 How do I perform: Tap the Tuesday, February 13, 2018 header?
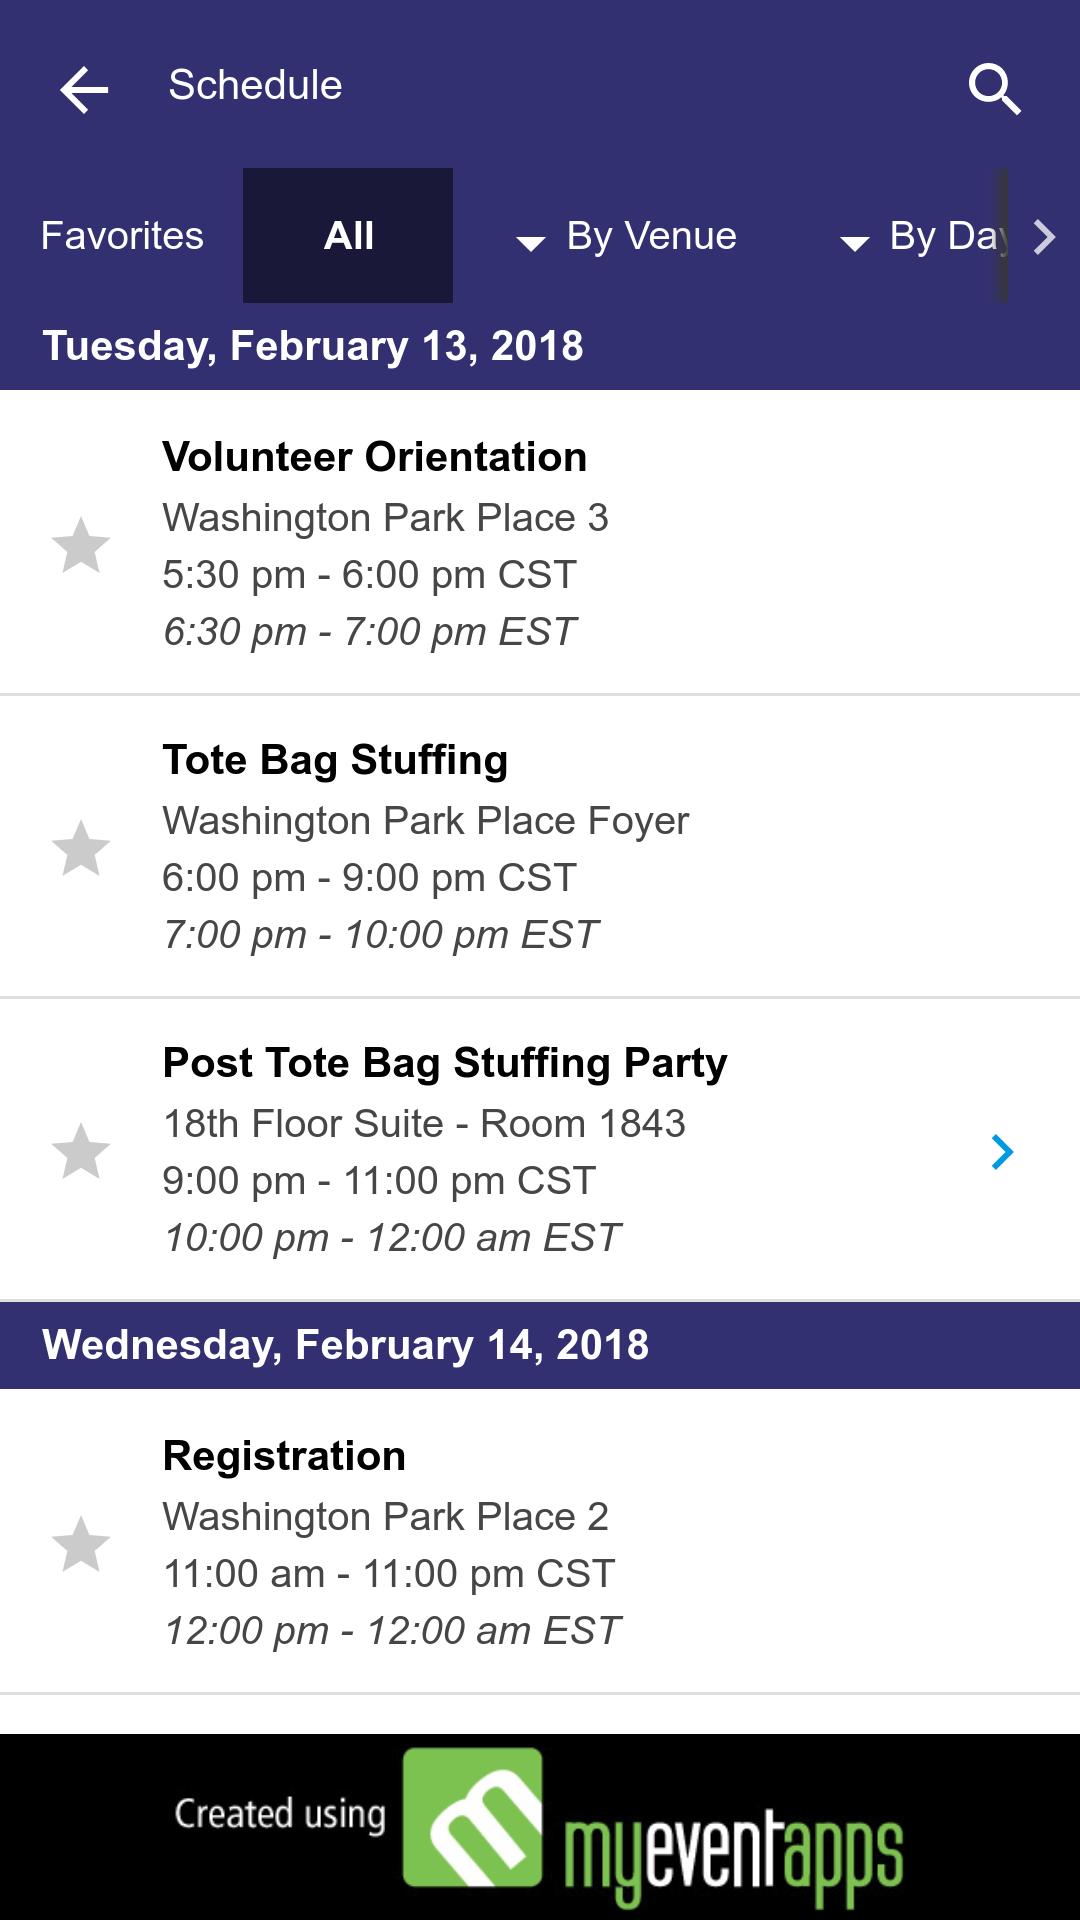point(313,346)
